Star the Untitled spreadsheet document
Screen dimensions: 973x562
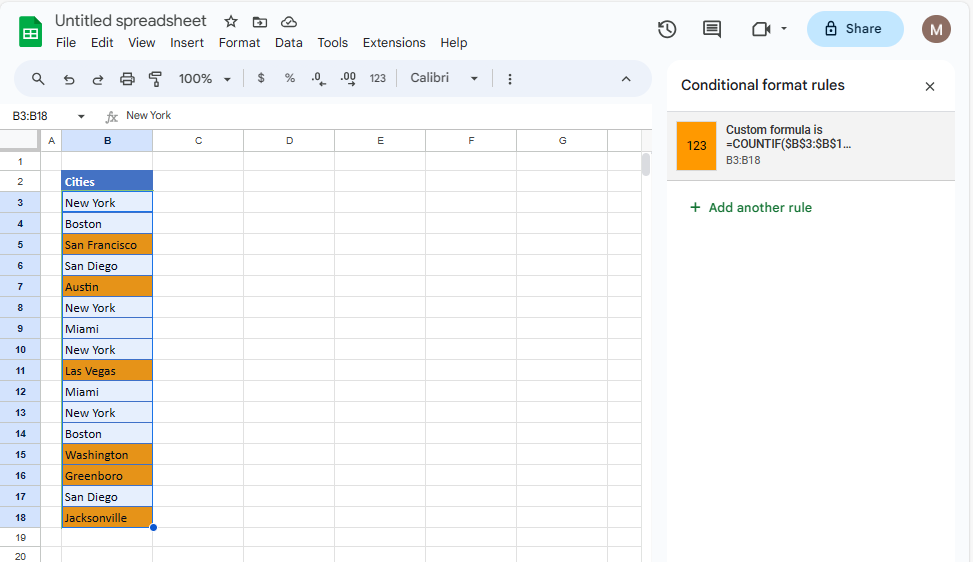coord(231,21)
